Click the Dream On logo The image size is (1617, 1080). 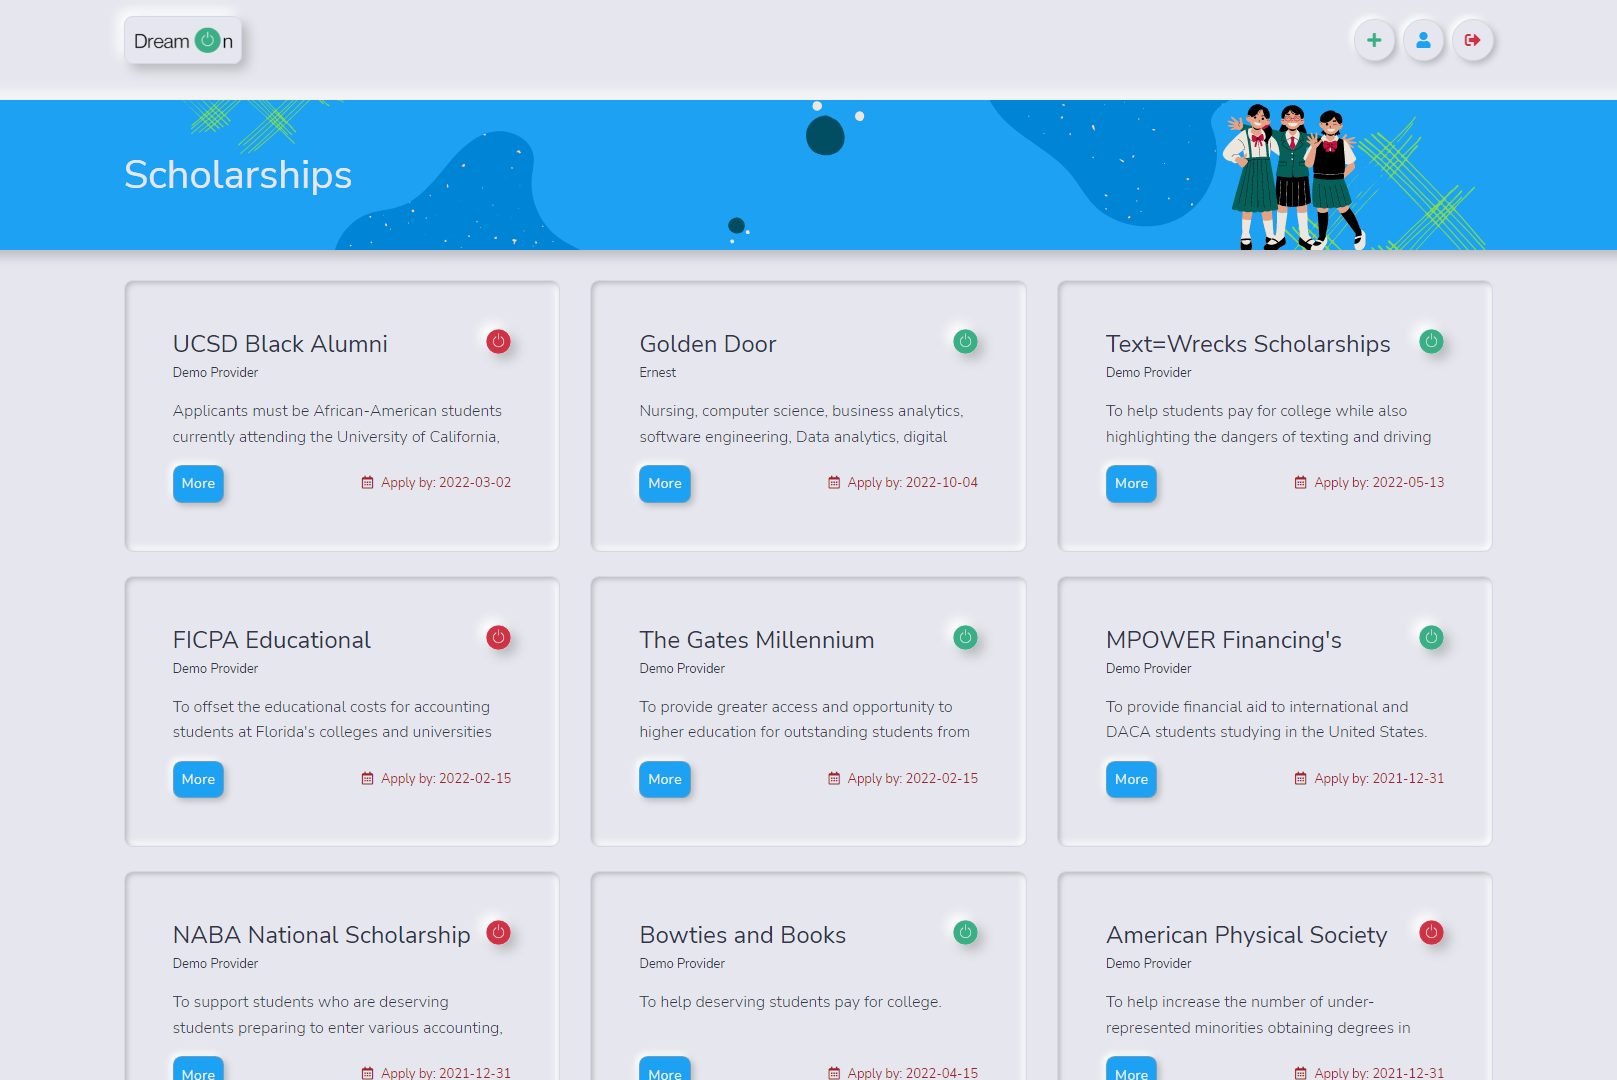pos(182,40)
